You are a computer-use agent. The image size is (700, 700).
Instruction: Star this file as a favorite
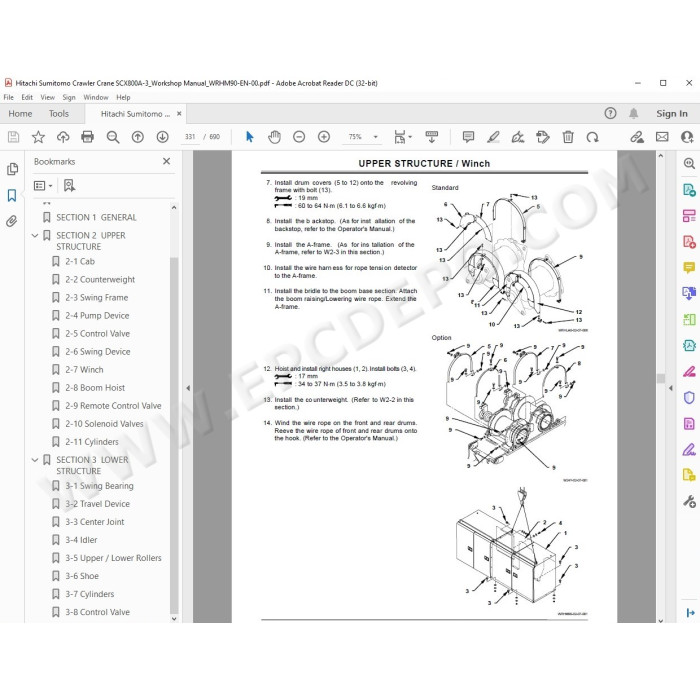pyautogui.click(x=38, y=137)
